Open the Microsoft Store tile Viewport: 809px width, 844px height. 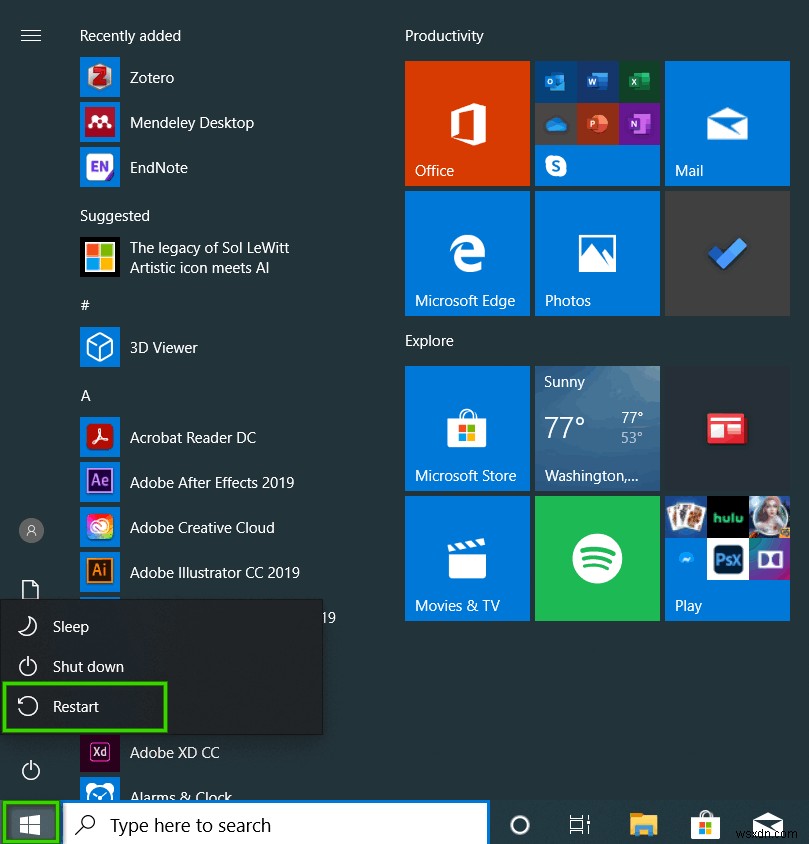coord(466,428)
